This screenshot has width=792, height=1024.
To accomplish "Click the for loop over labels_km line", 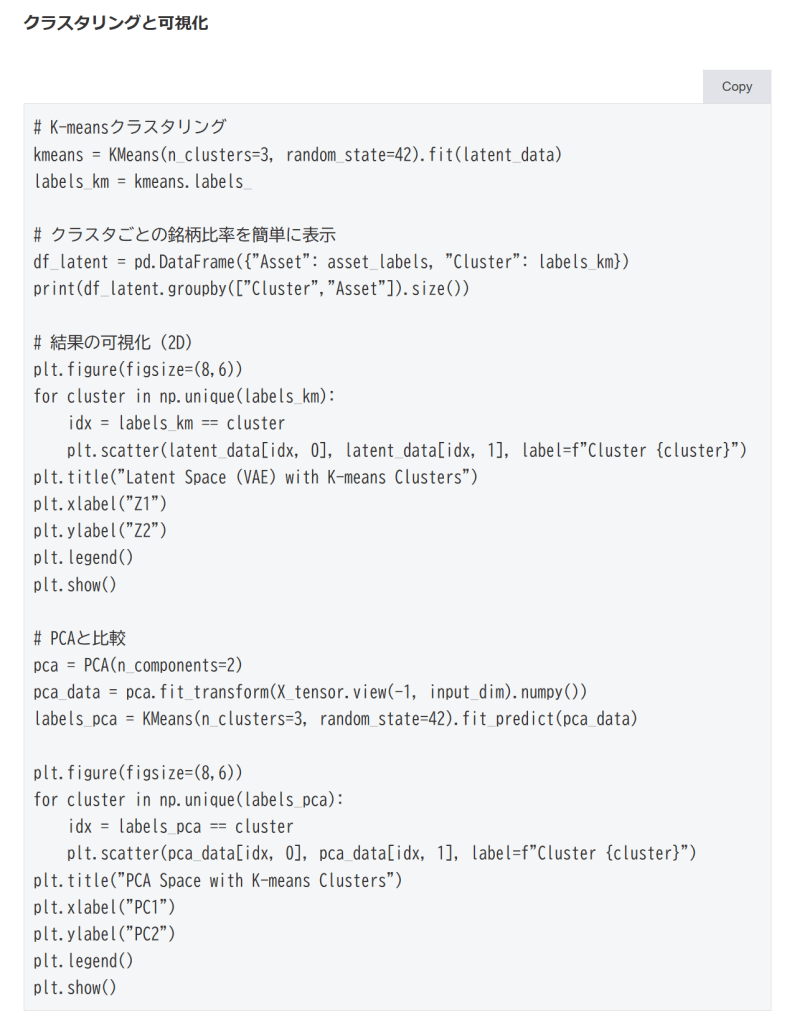I will [x=187, y=397].
